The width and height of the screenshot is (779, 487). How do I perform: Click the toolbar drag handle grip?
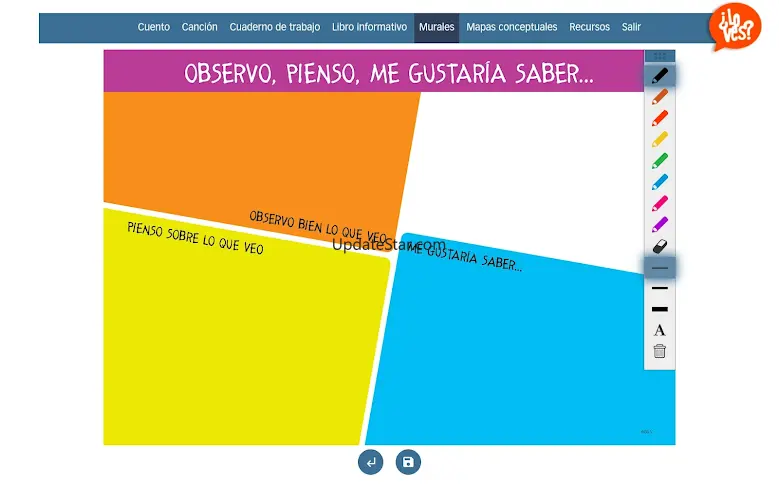659,56
